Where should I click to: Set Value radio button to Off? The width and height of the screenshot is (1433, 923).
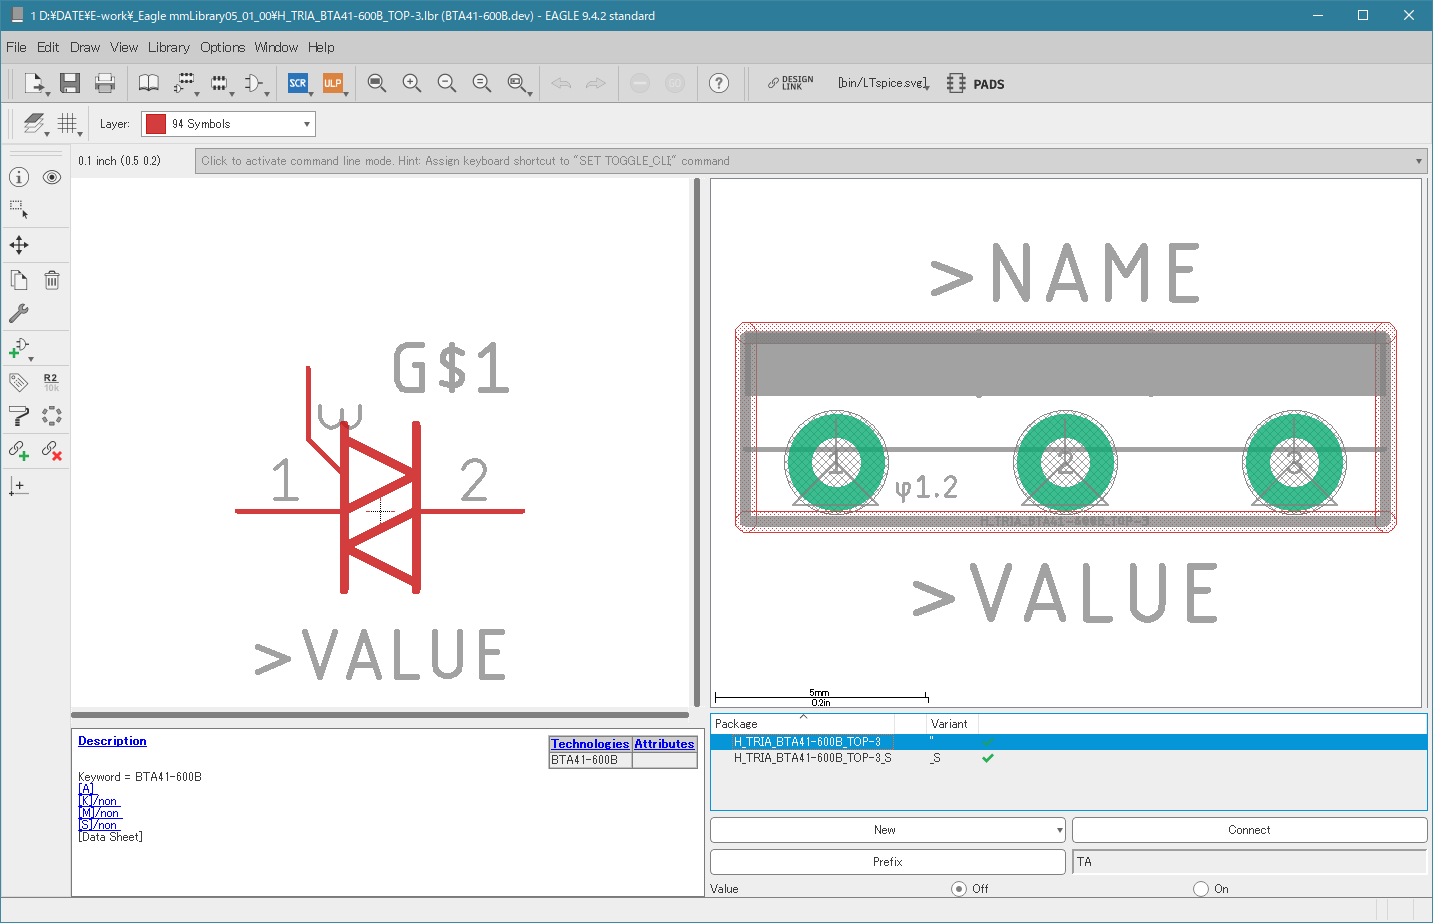click(x=959, y=889)
